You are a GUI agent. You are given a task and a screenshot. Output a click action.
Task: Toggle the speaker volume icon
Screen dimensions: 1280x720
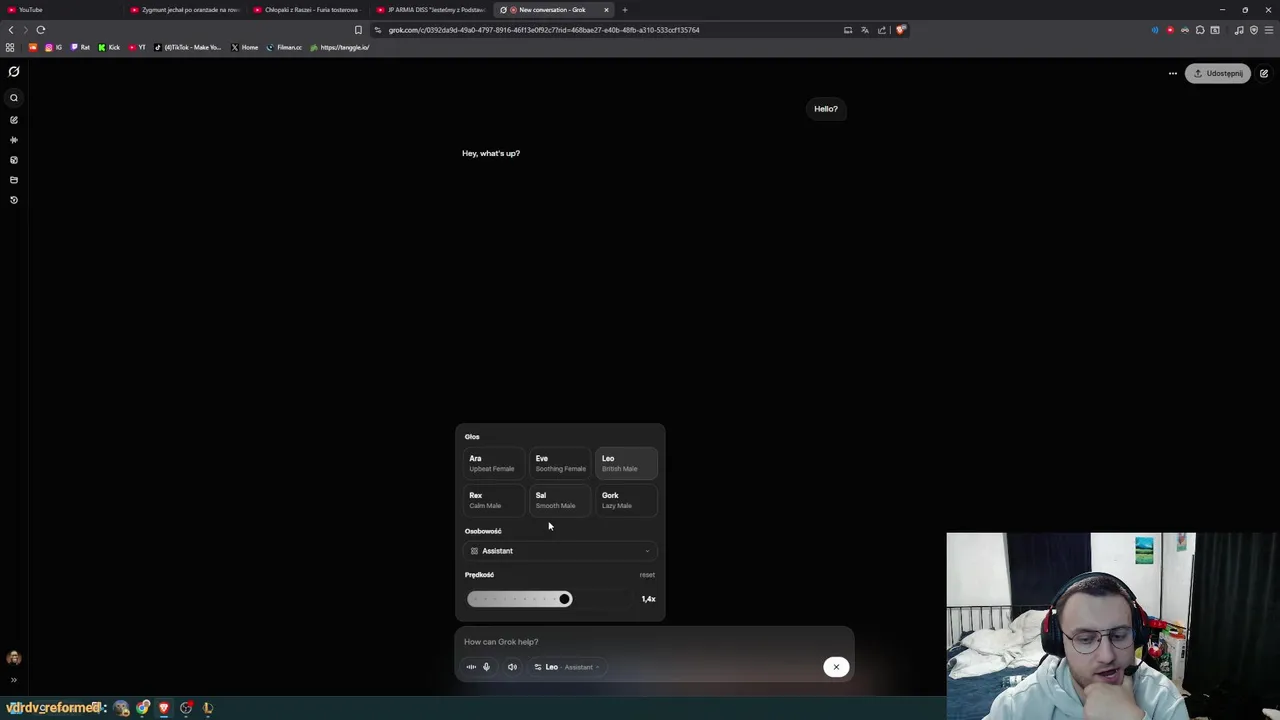click(x=512, y=667)
